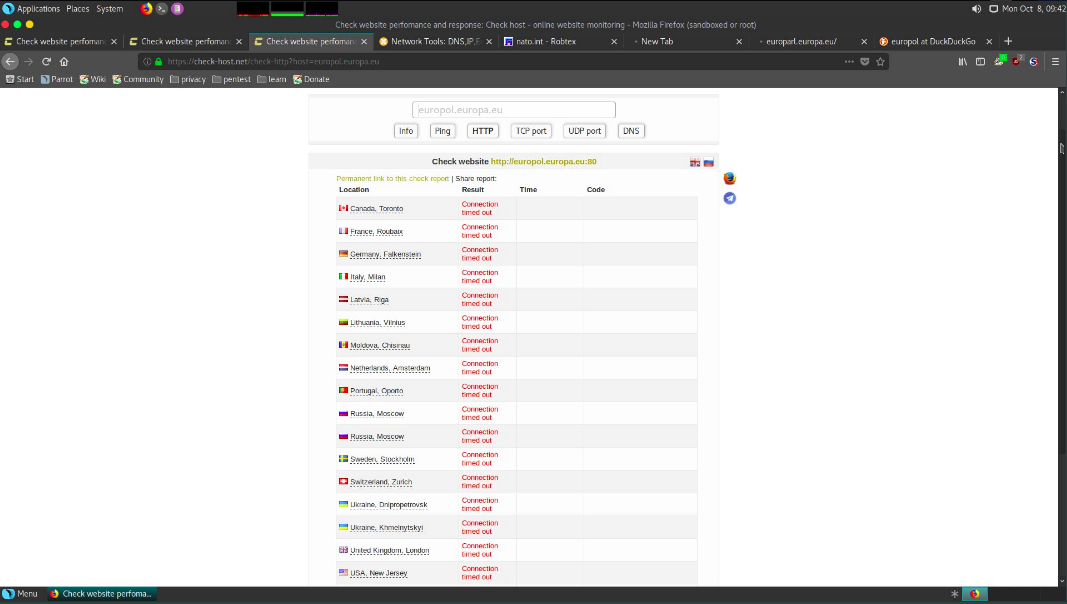Open the USA, New Jersey location link

(378, 573)
